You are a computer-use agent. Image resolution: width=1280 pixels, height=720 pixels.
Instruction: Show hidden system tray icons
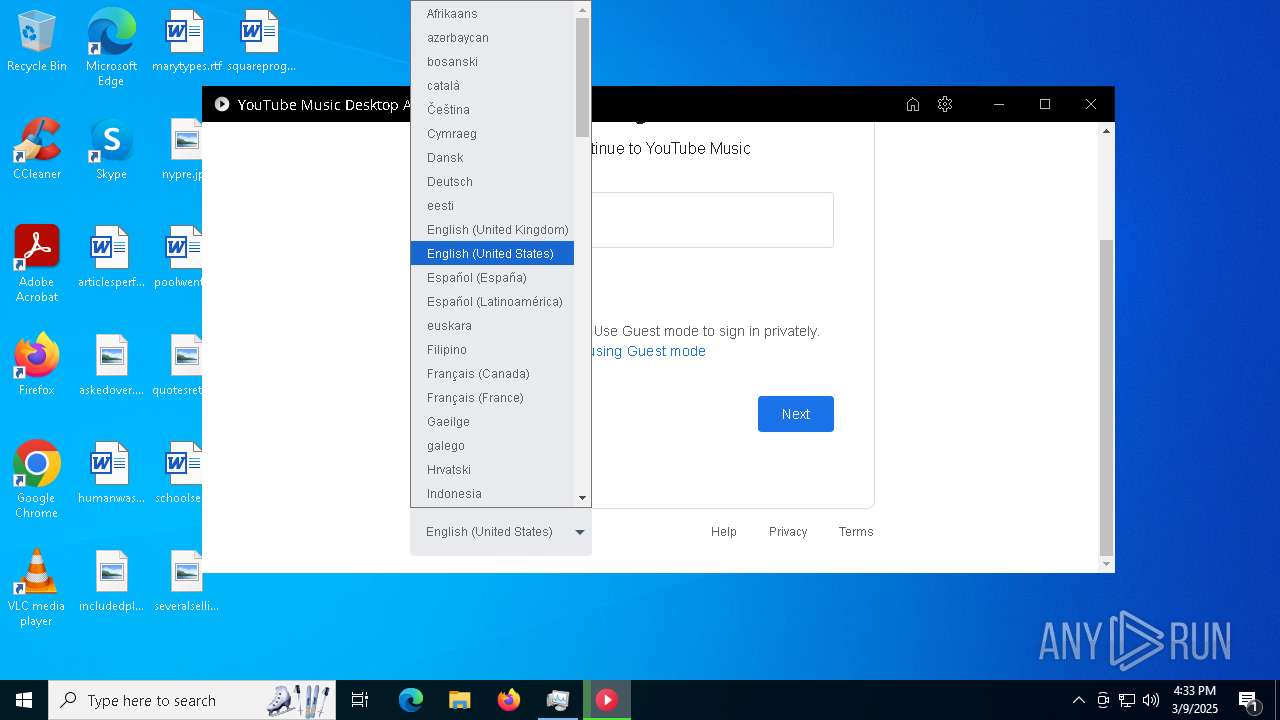click(1078, 700)
